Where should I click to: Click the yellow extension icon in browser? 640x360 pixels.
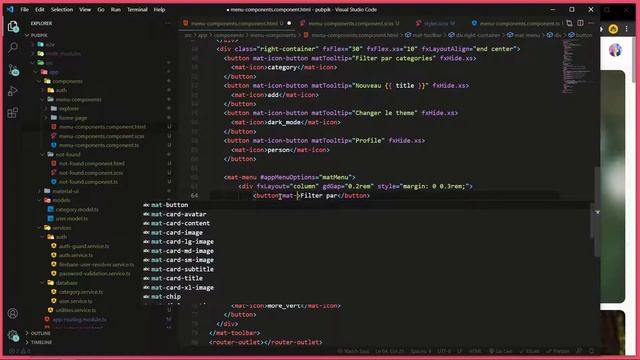pos(613,29)
